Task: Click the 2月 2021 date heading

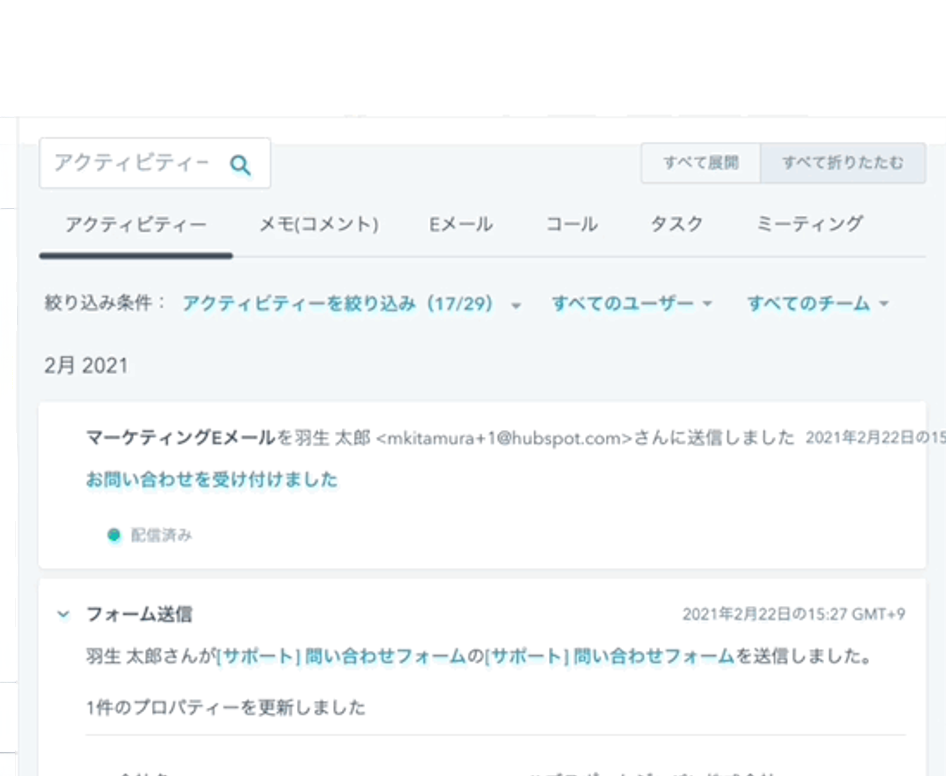Action: 85,365
